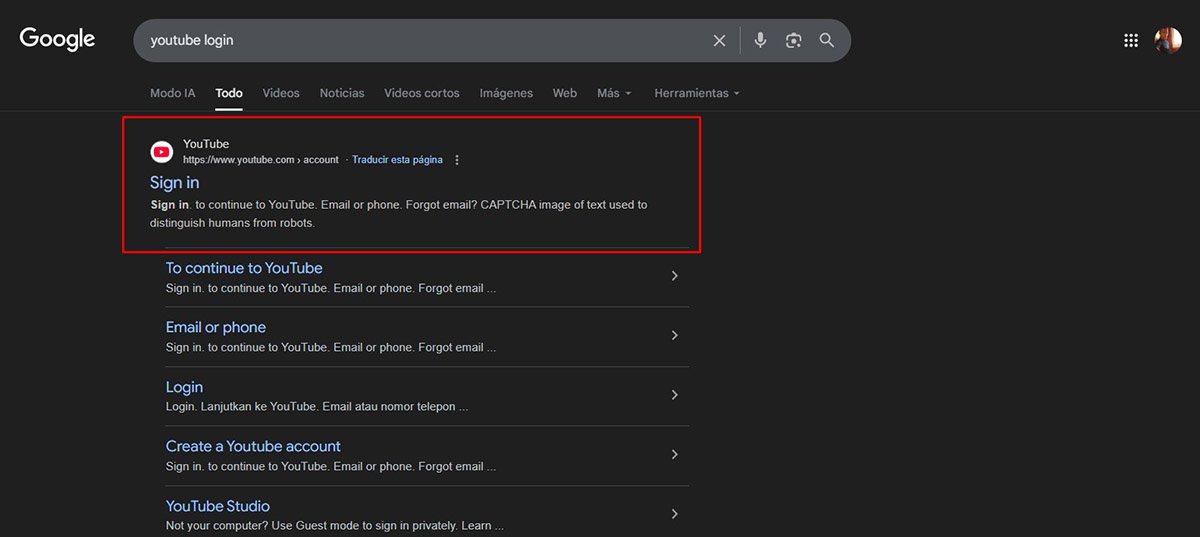Click the snippet starting 'Login. Lanjutkan ke YouTube'
This screenshot has width=1200, height=537.
tap(317, 407)
